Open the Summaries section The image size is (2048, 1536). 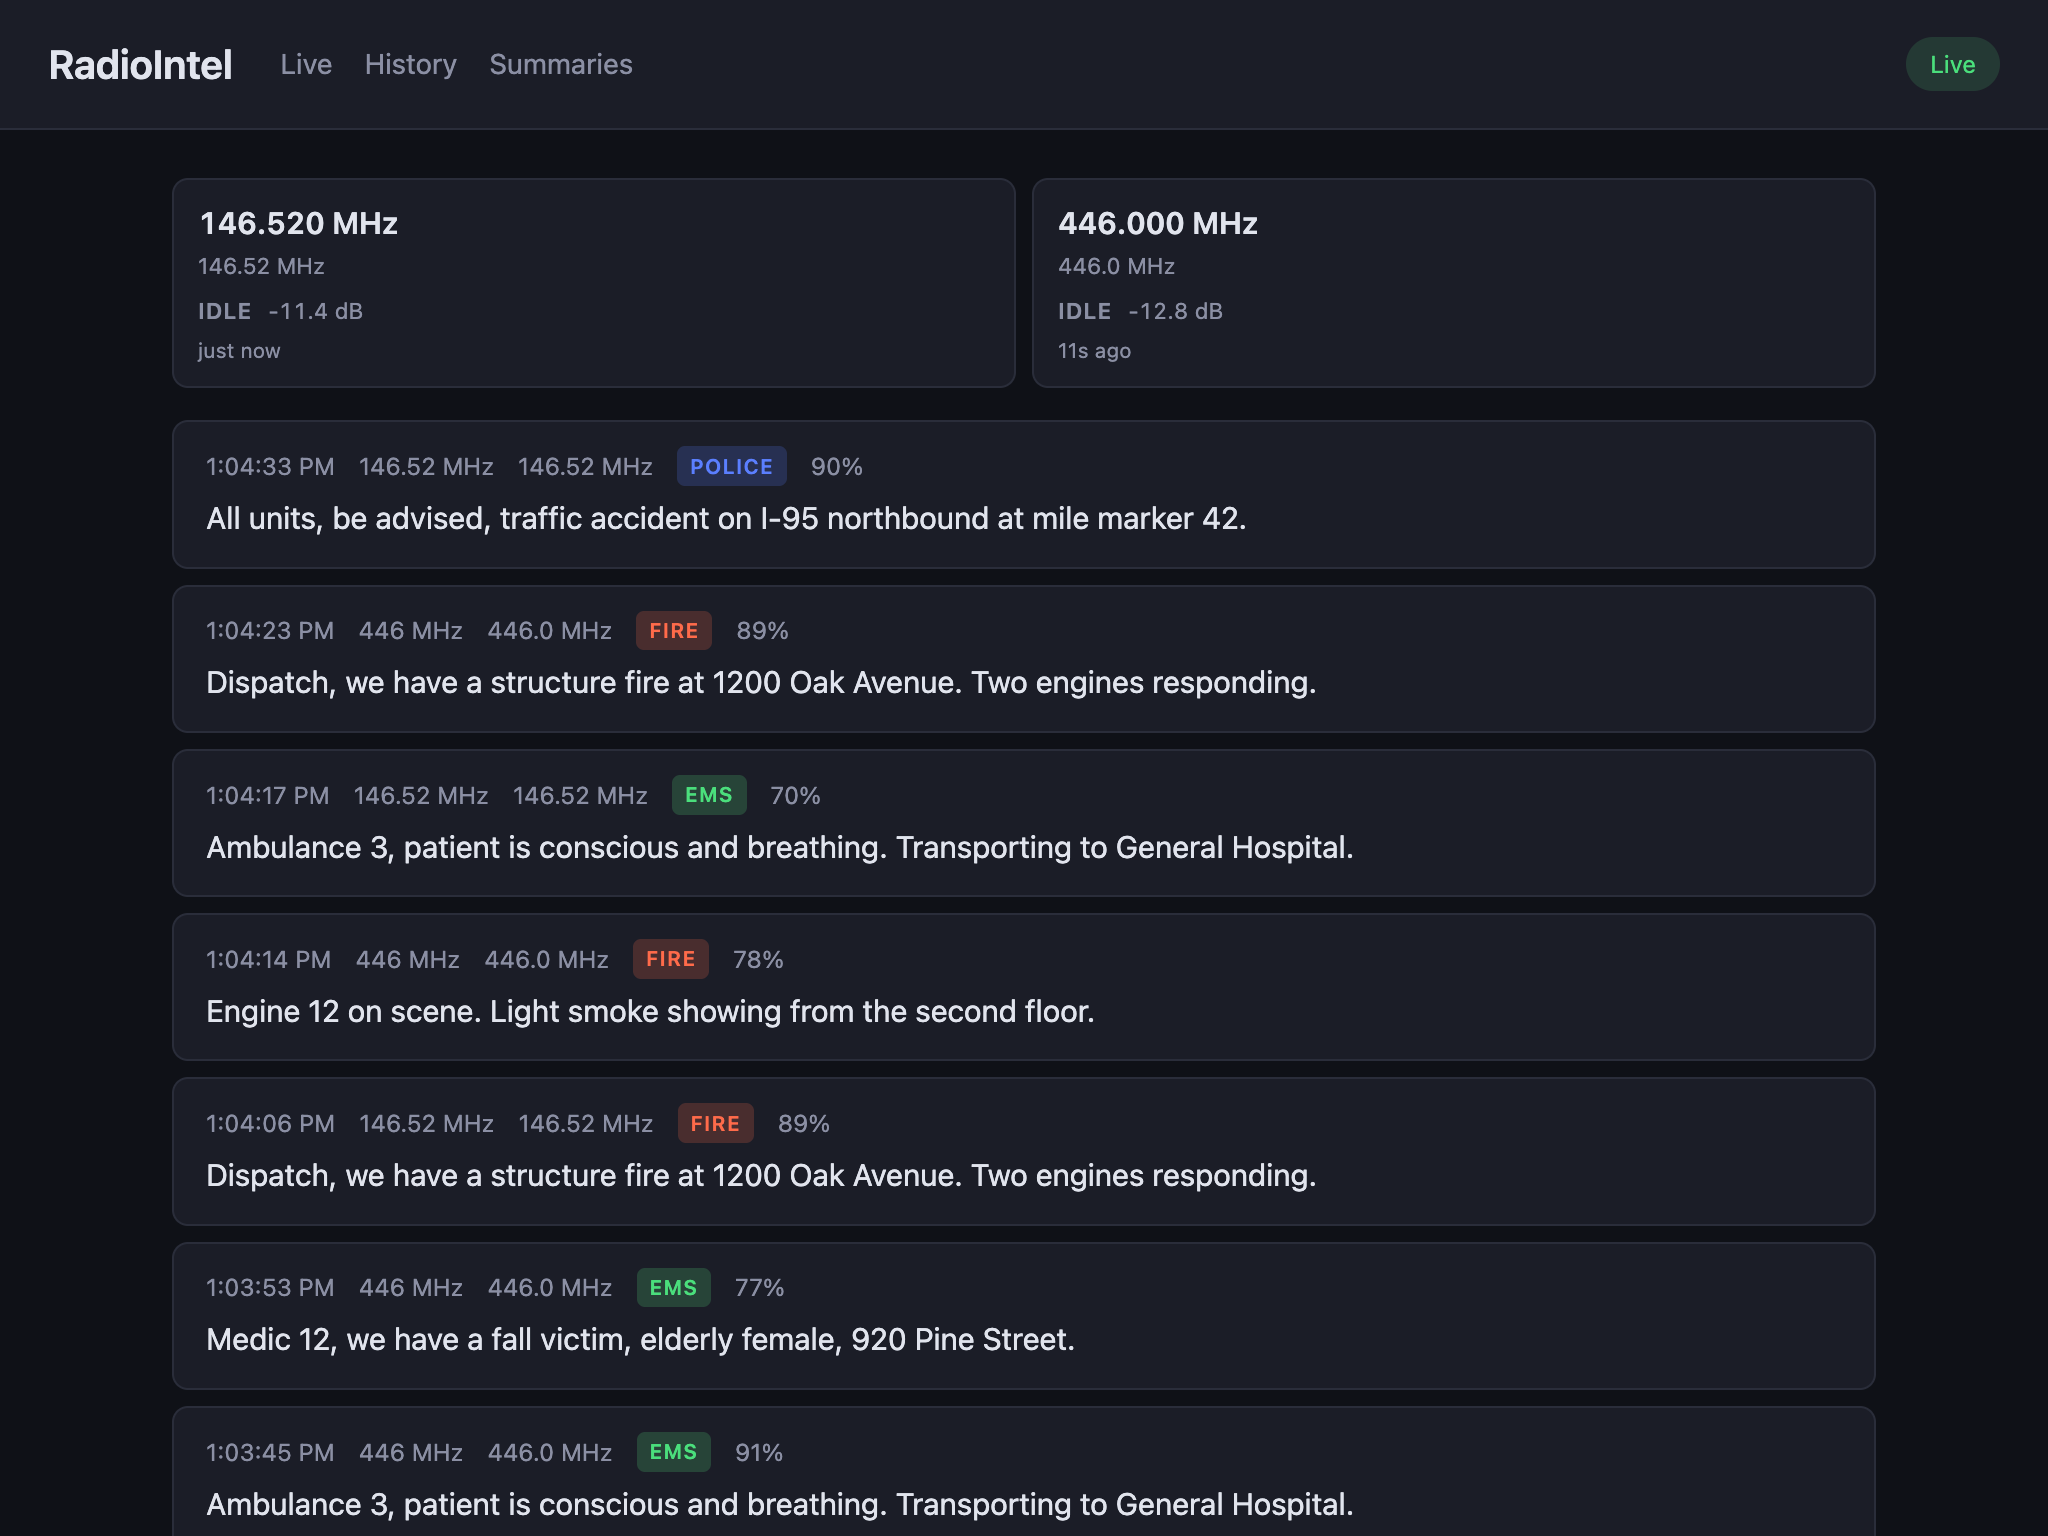coord(561,64)
